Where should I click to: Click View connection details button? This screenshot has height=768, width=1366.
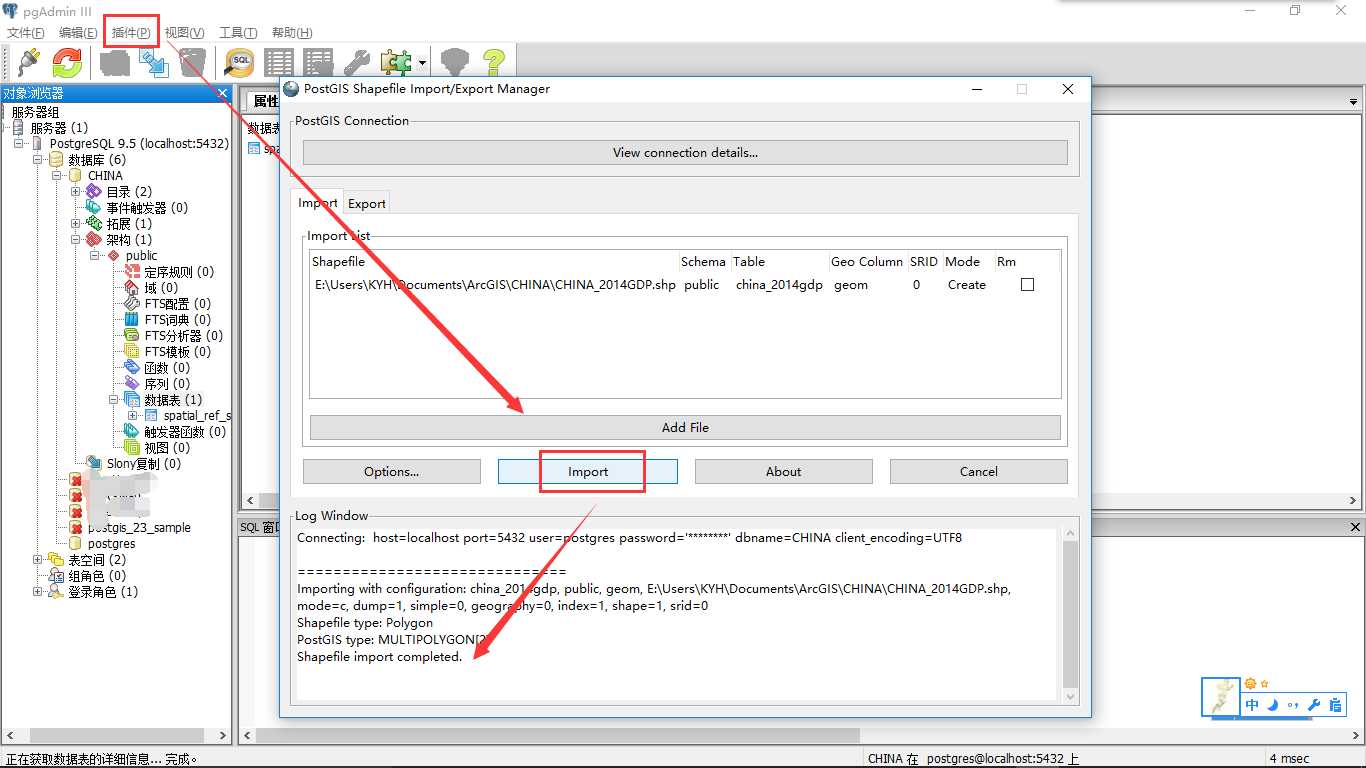pyautogui.click(x=685, y=152)
